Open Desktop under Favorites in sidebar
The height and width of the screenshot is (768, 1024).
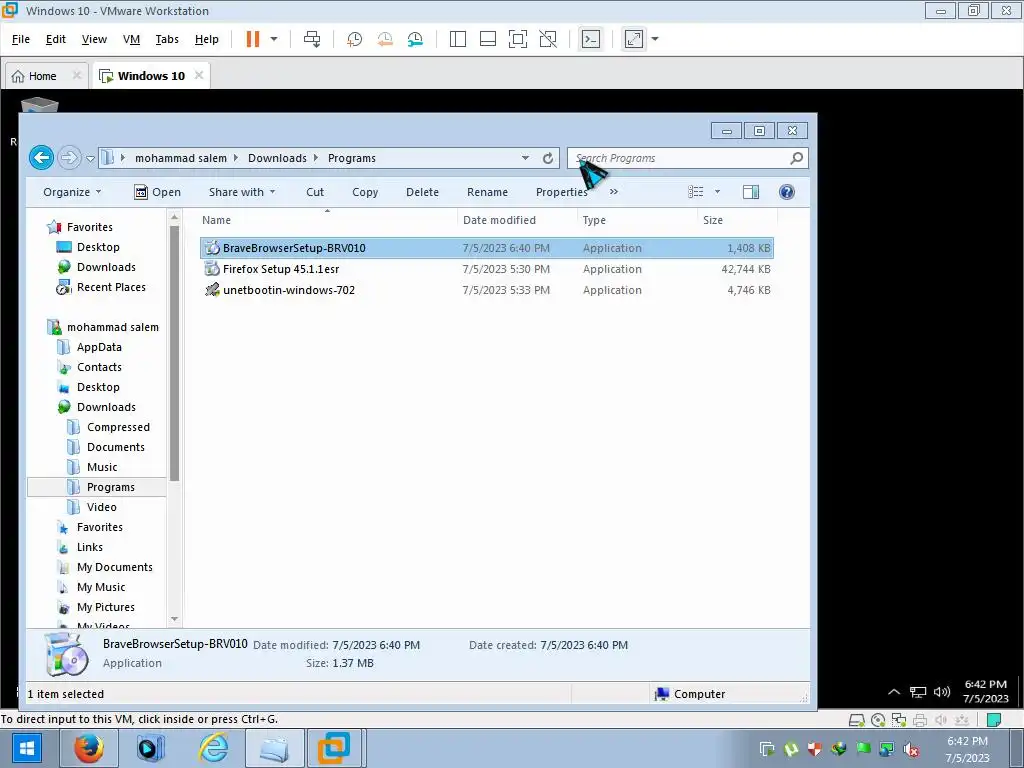point(98,247)
